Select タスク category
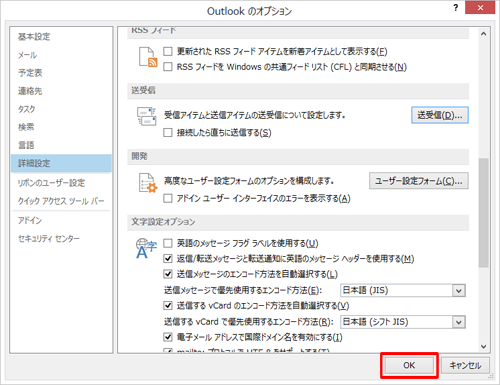 click(x=61, y=109)
